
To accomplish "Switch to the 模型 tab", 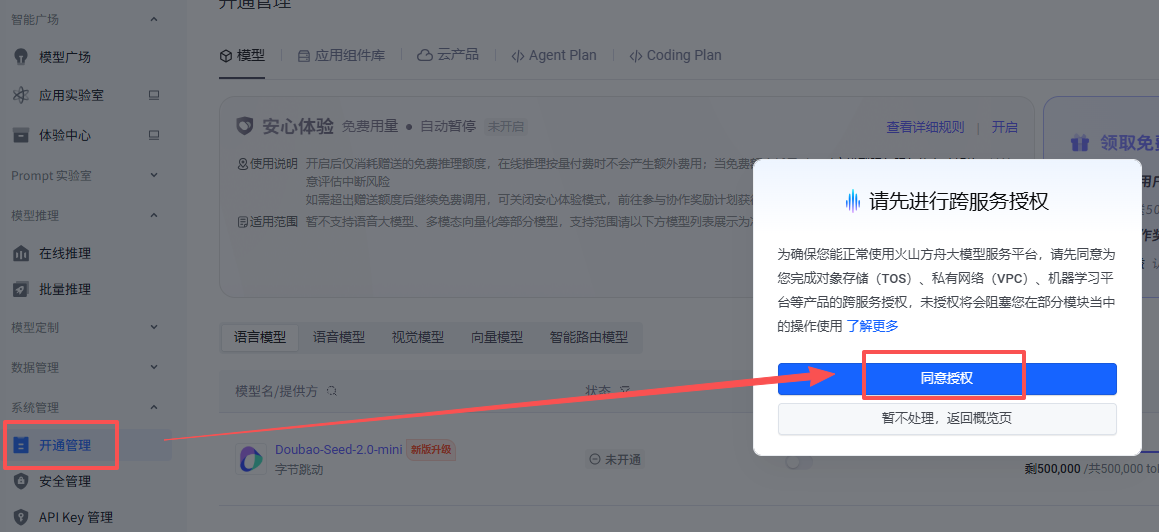I will coord(242,55).
